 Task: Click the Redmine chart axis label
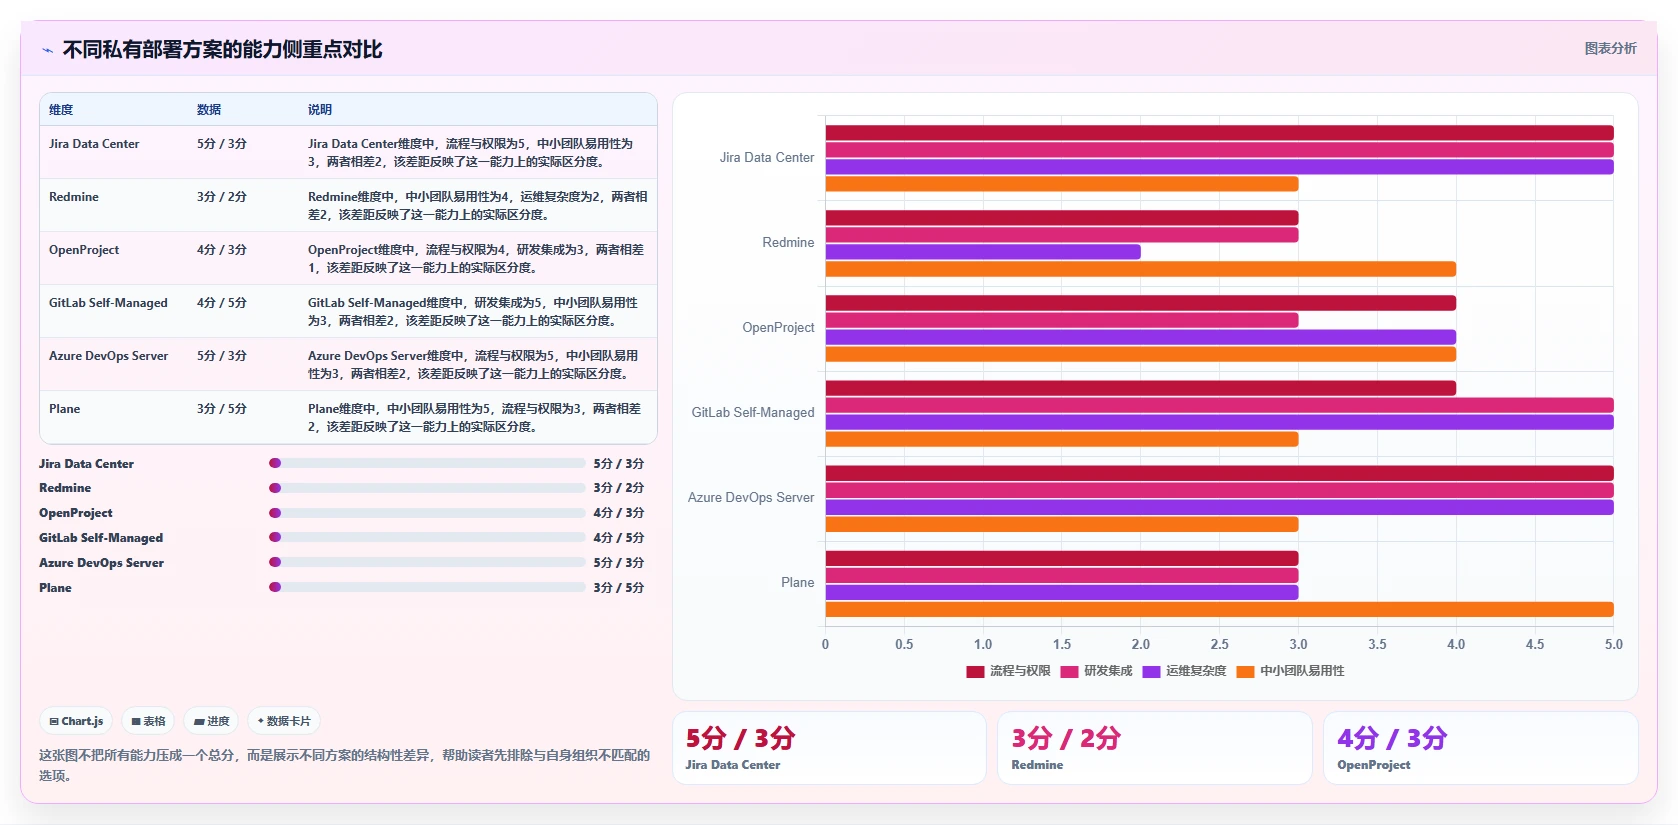click(x=788, y=242)
